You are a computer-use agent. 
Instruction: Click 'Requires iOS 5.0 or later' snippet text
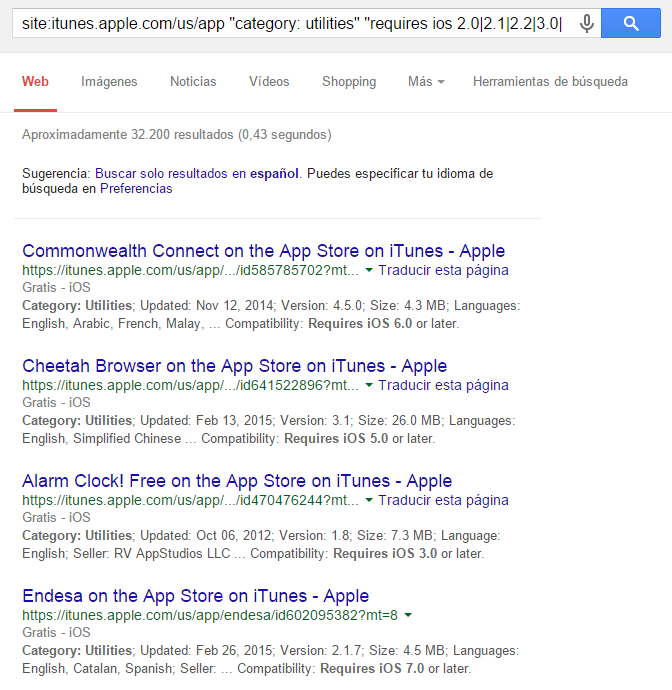360,438
